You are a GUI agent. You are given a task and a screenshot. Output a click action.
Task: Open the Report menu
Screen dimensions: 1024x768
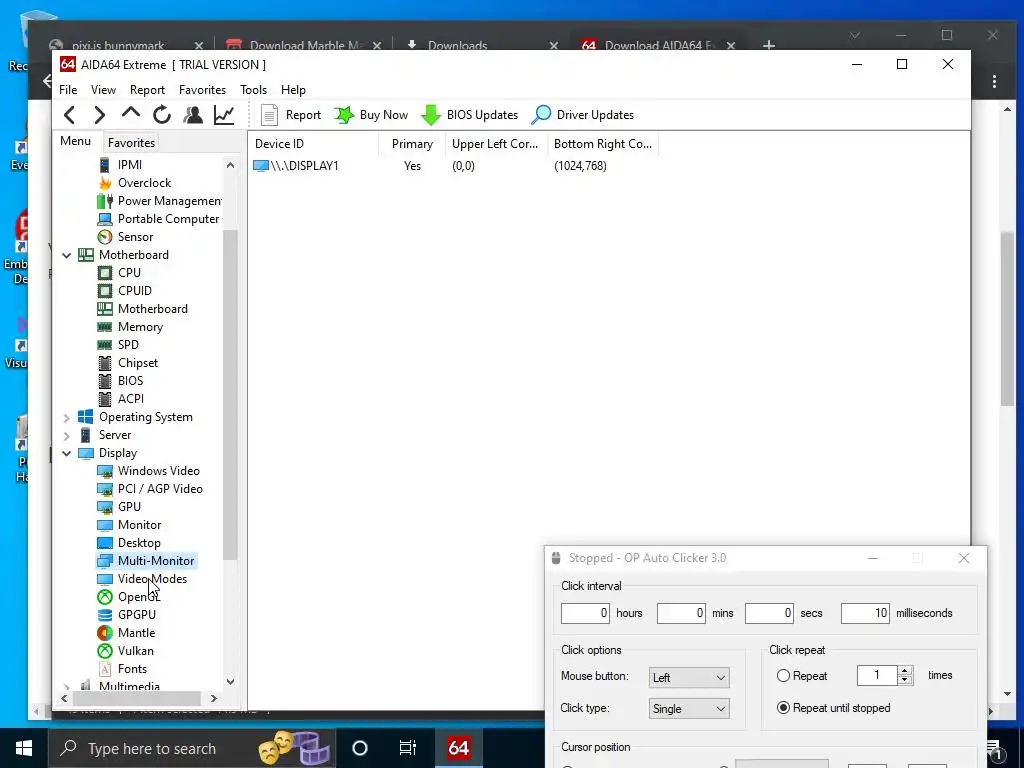pyautogui.click(x=147, y=89)
